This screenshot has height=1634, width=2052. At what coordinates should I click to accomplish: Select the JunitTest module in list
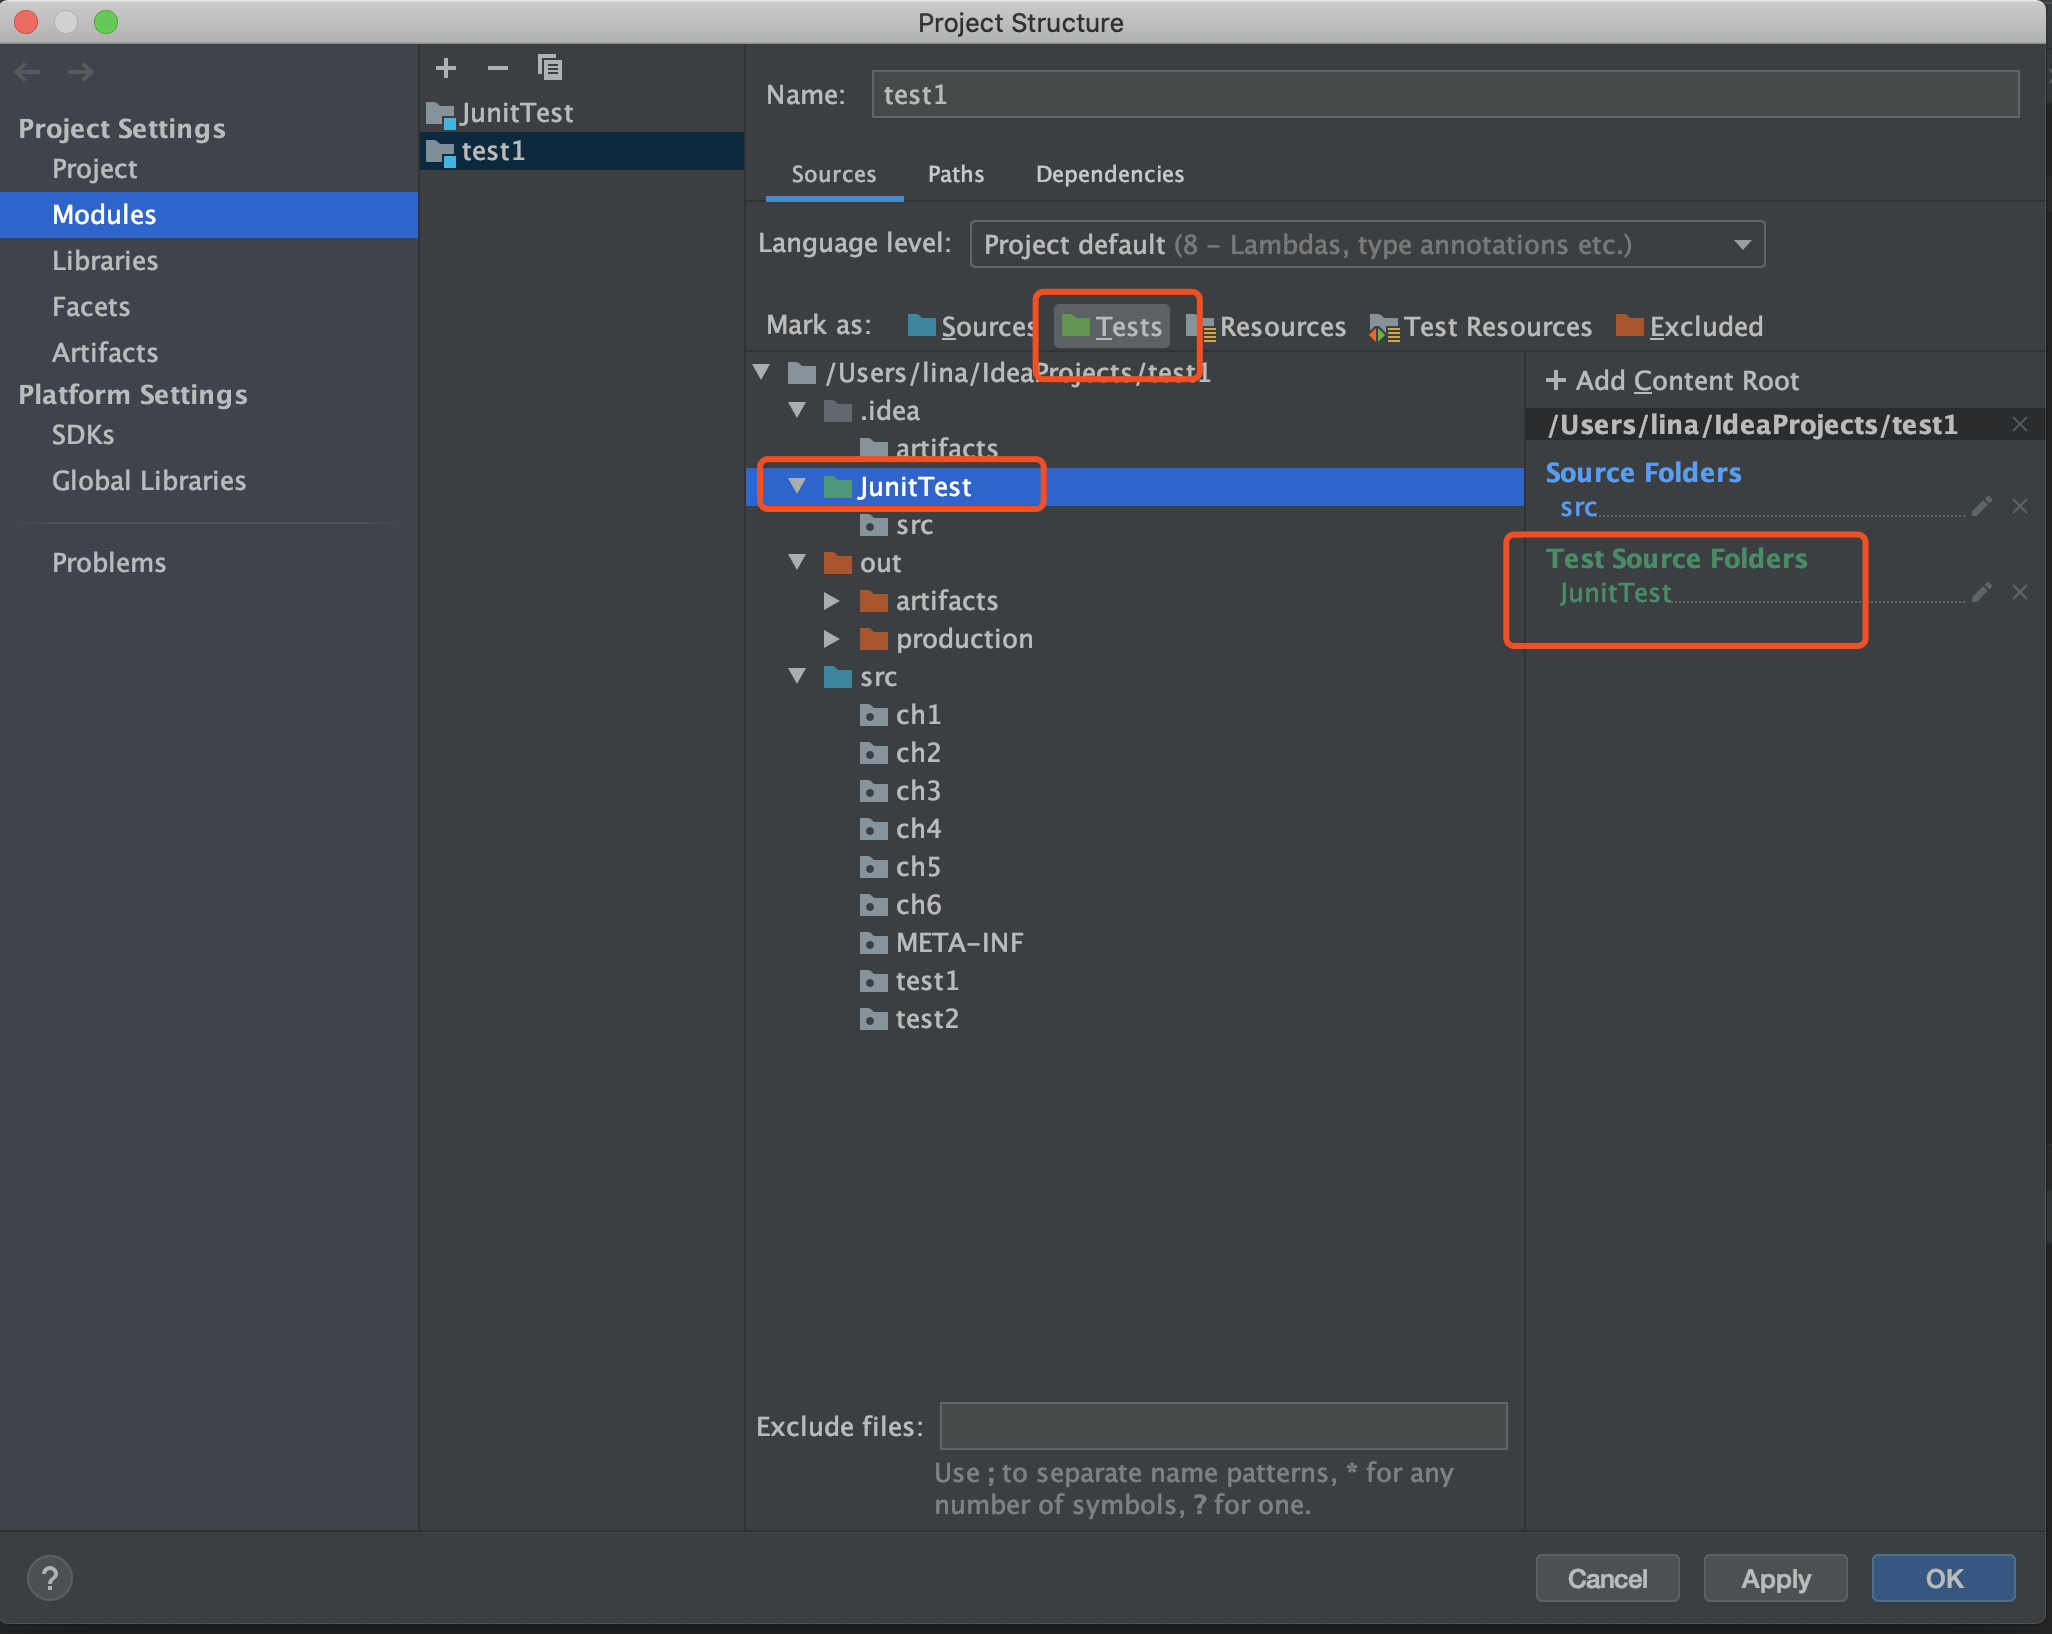pyautogui.click(x=516, y=113)
